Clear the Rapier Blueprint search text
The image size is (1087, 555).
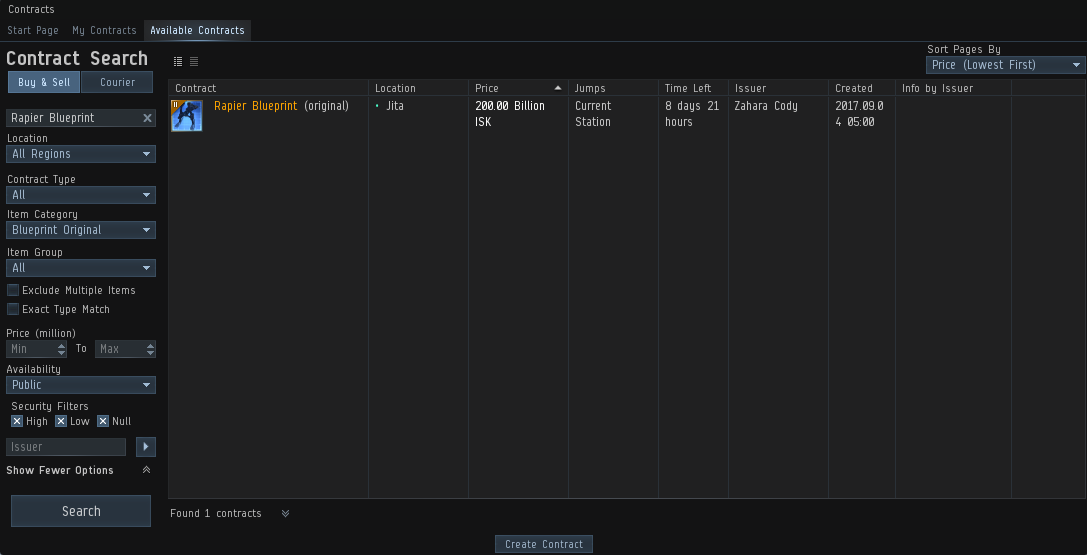(x=147, y=118)
